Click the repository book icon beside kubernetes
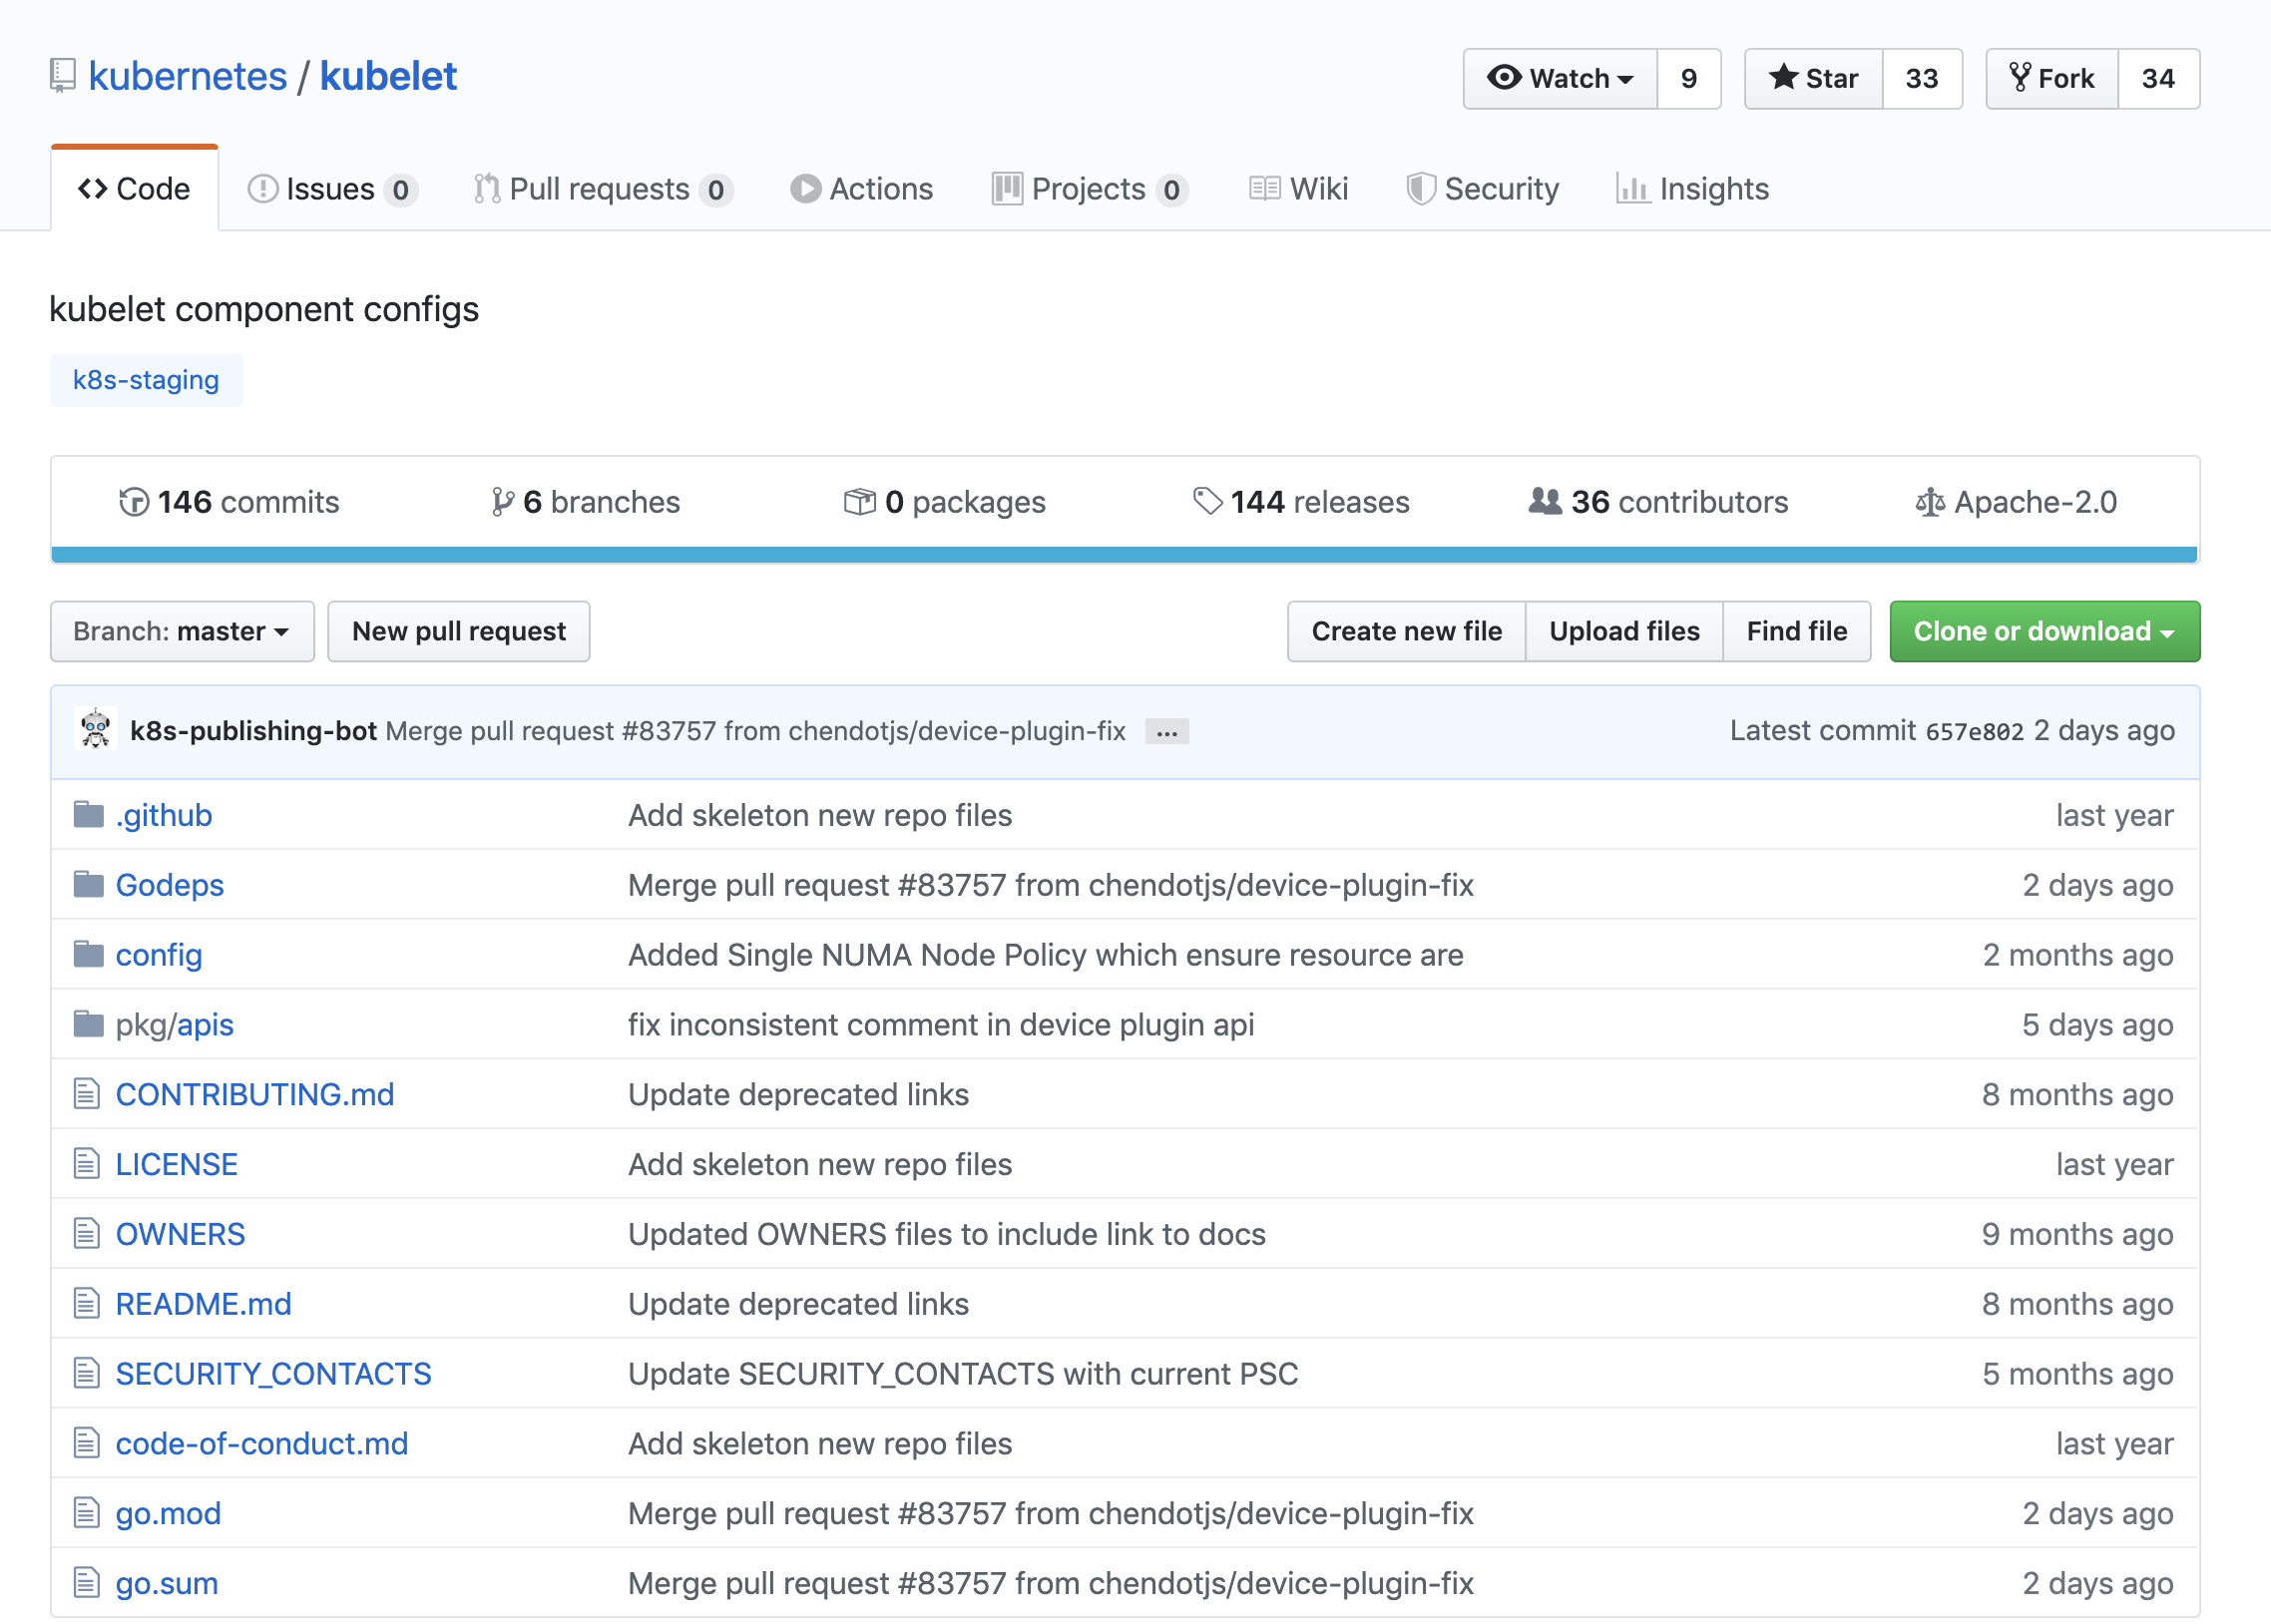The height and width of the screenshot is (1624, 2271). (63, 76)
